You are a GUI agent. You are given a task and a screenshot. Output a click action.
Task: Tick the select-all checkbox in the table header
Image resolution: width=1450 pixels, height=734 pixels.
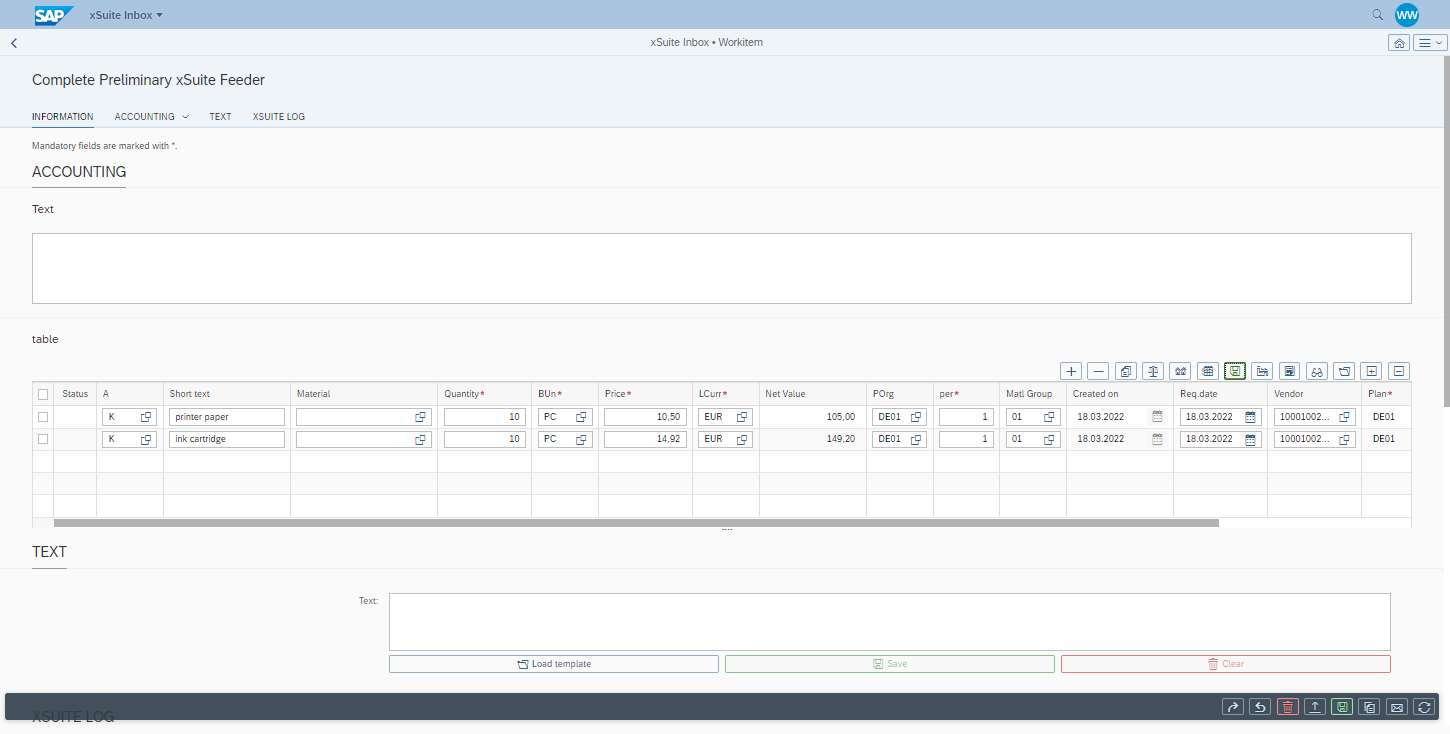coord(42,394)
